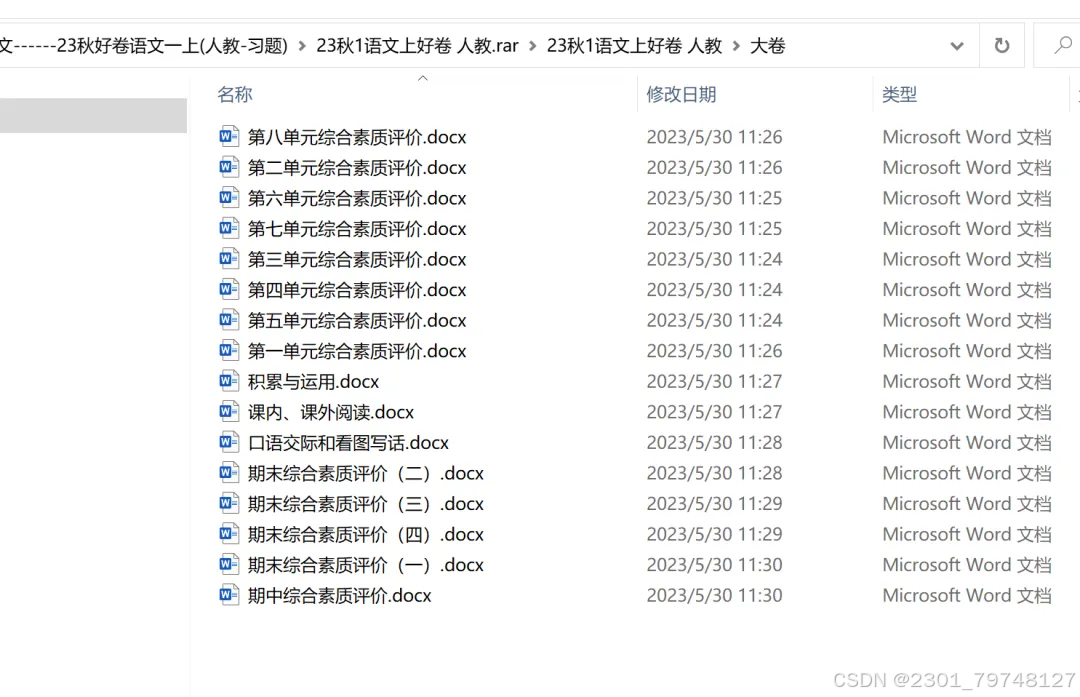Click the Word icon of 课内、课外阅读.docx
Image resolution: width=1080 pixels, height=697 pixels.
(x=229, y=411)
